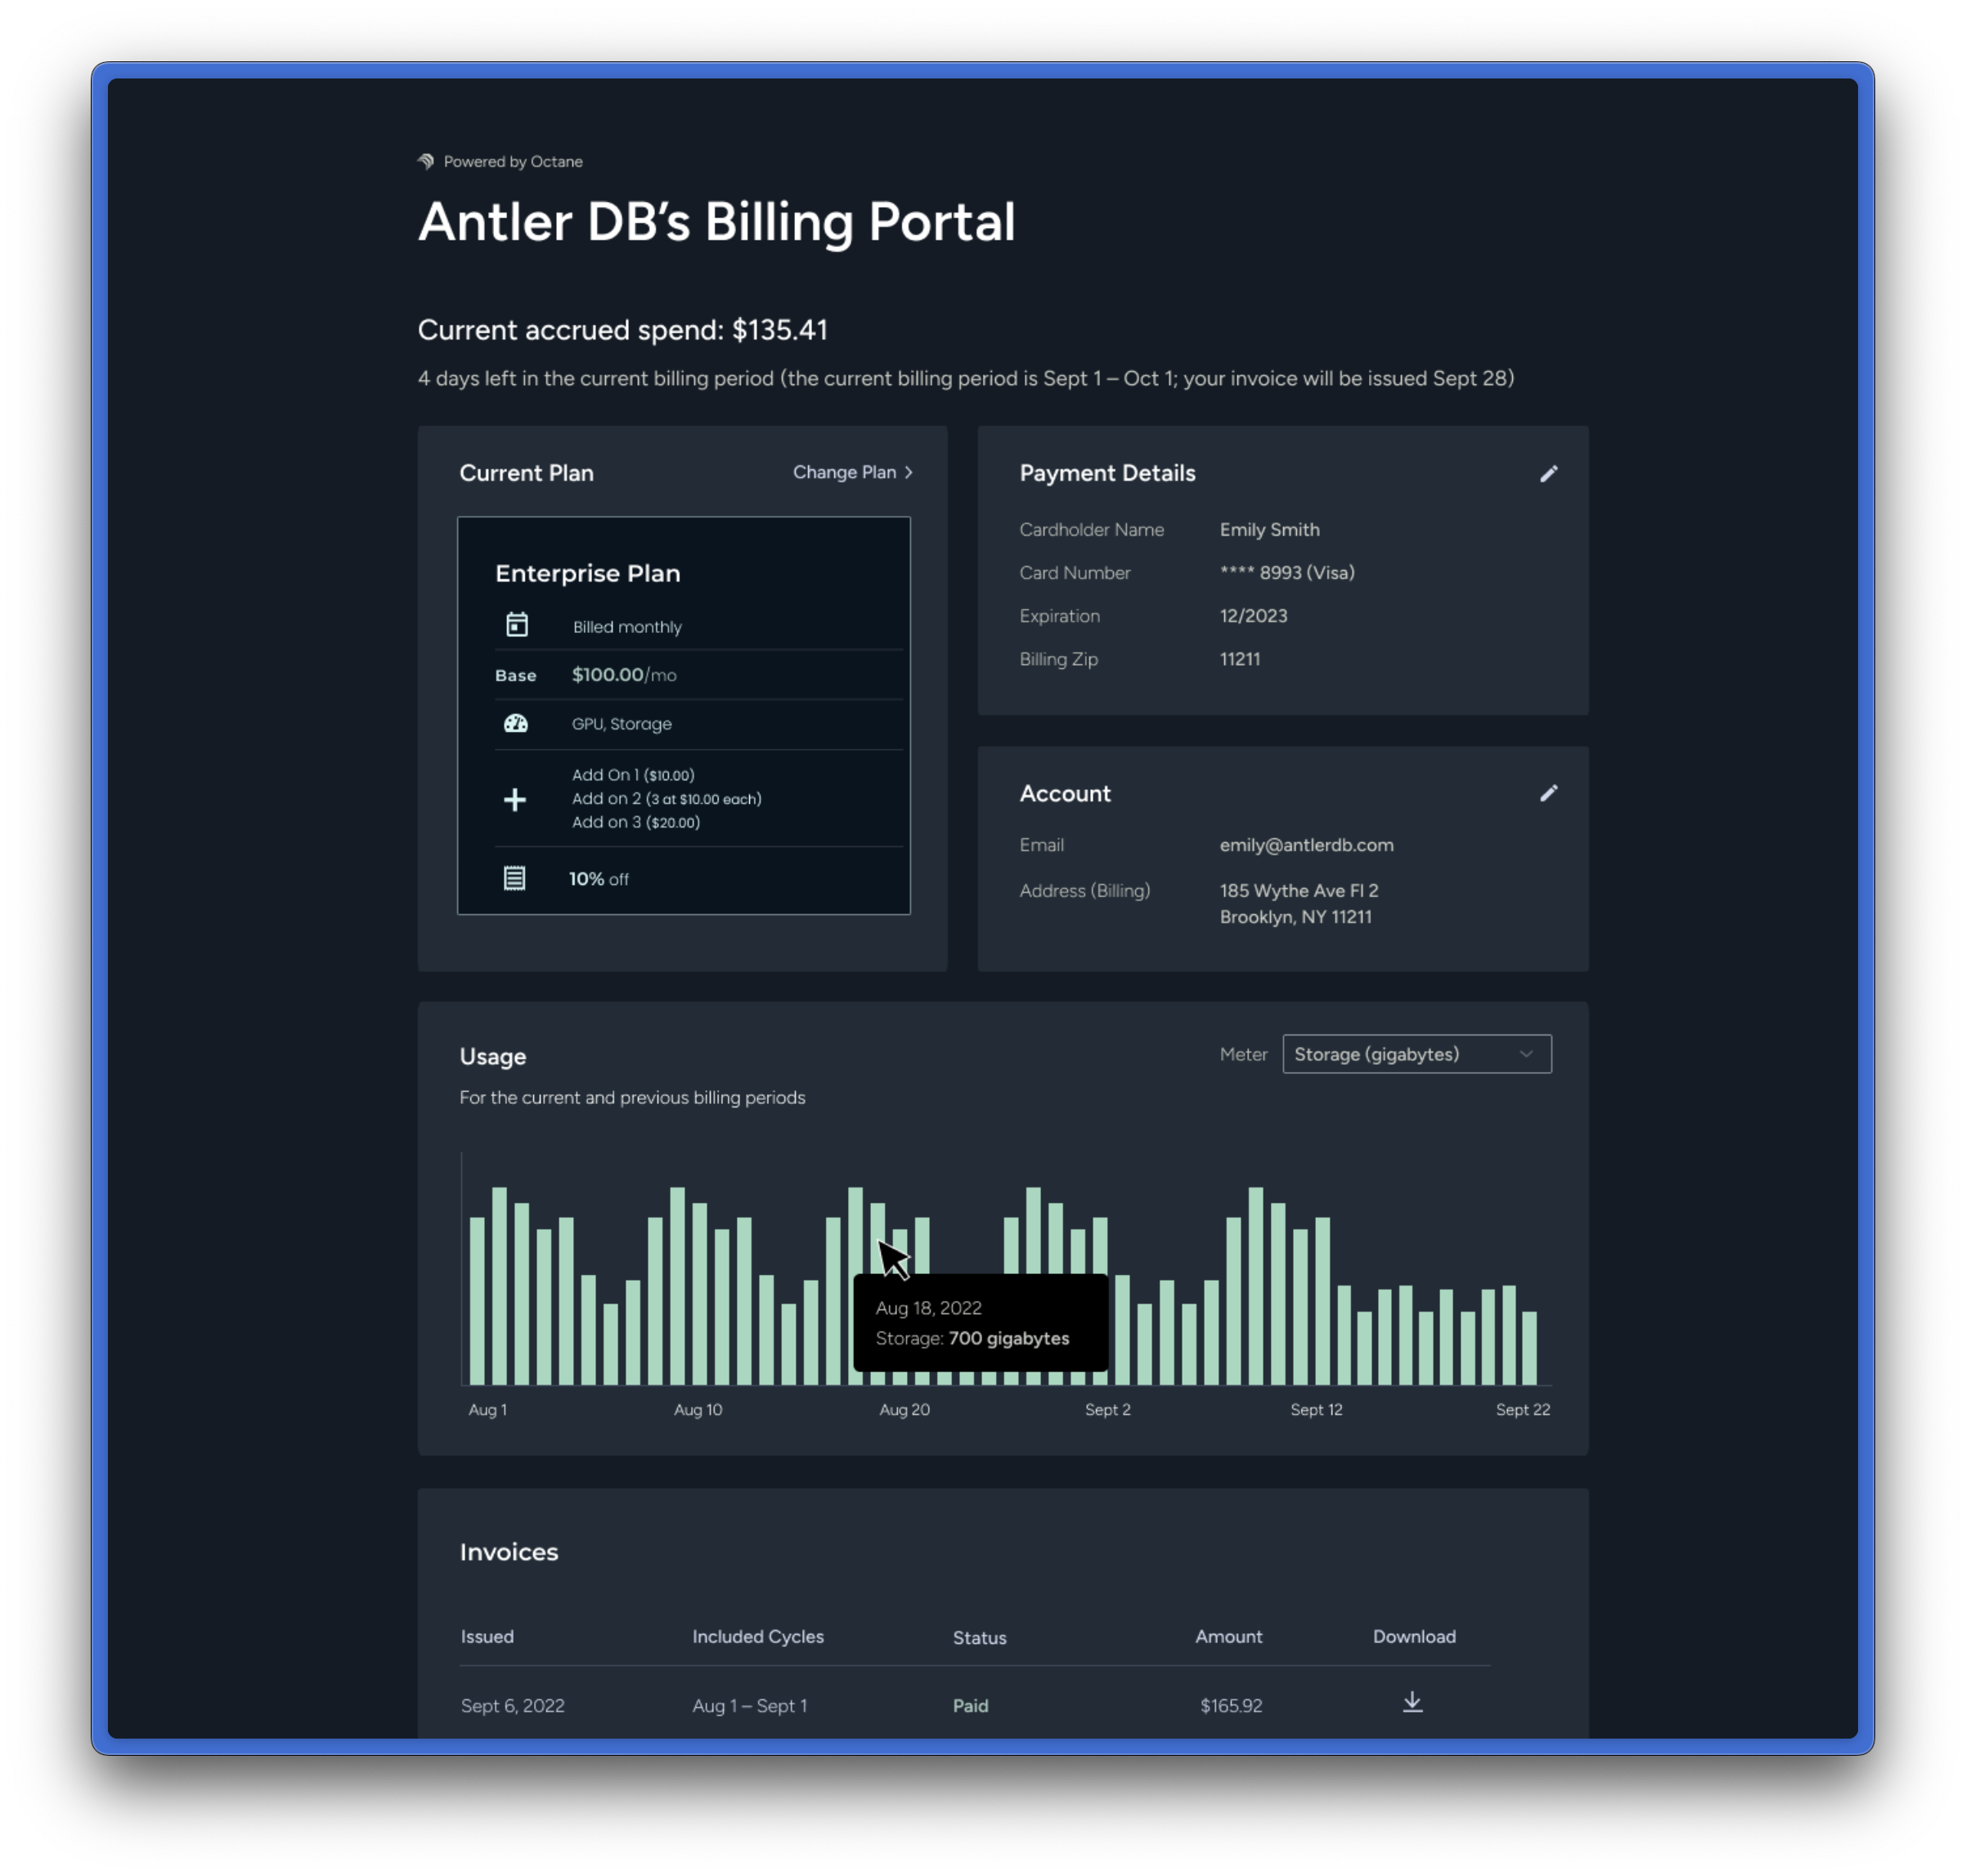Click the Powered by Octane link
The image size is (1966, 1876).
512,161
